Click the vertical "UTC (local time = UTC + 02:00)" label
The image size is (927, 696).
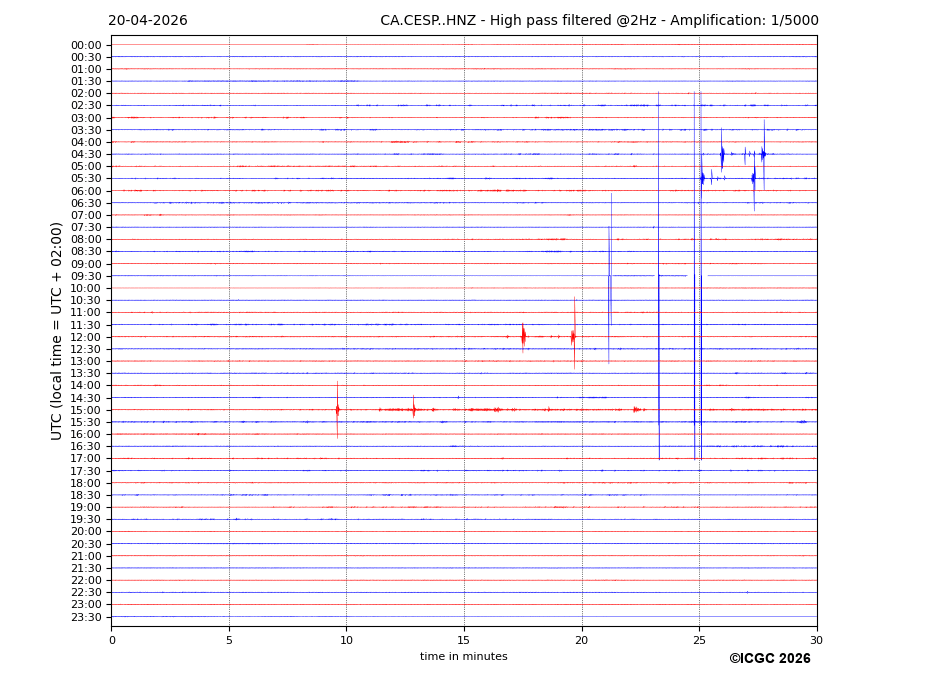coord(57,330)
